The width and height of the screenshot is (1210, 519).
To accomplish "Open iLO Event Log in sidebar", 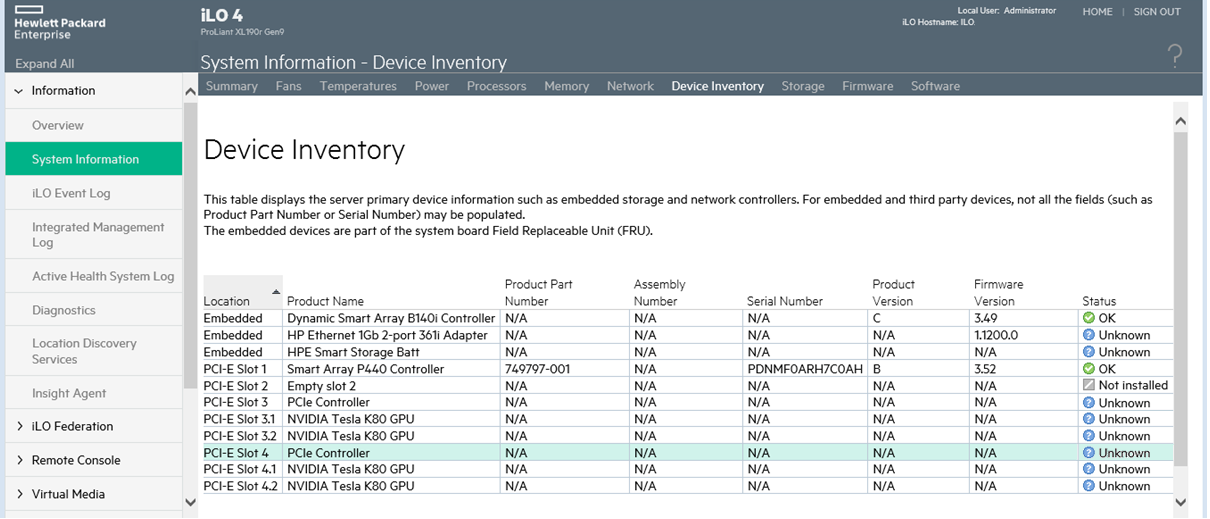I will pyautogui.click(x=71, y=194).
